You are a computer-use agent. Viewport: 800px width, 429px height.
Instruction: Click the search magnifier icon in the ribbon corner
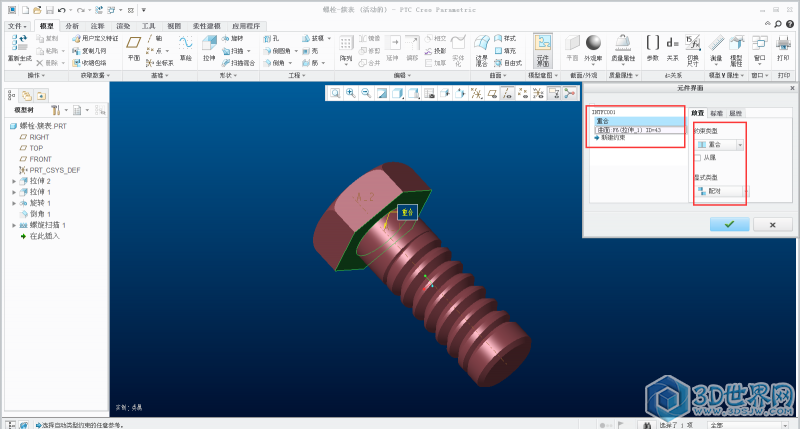coord(778,24)
